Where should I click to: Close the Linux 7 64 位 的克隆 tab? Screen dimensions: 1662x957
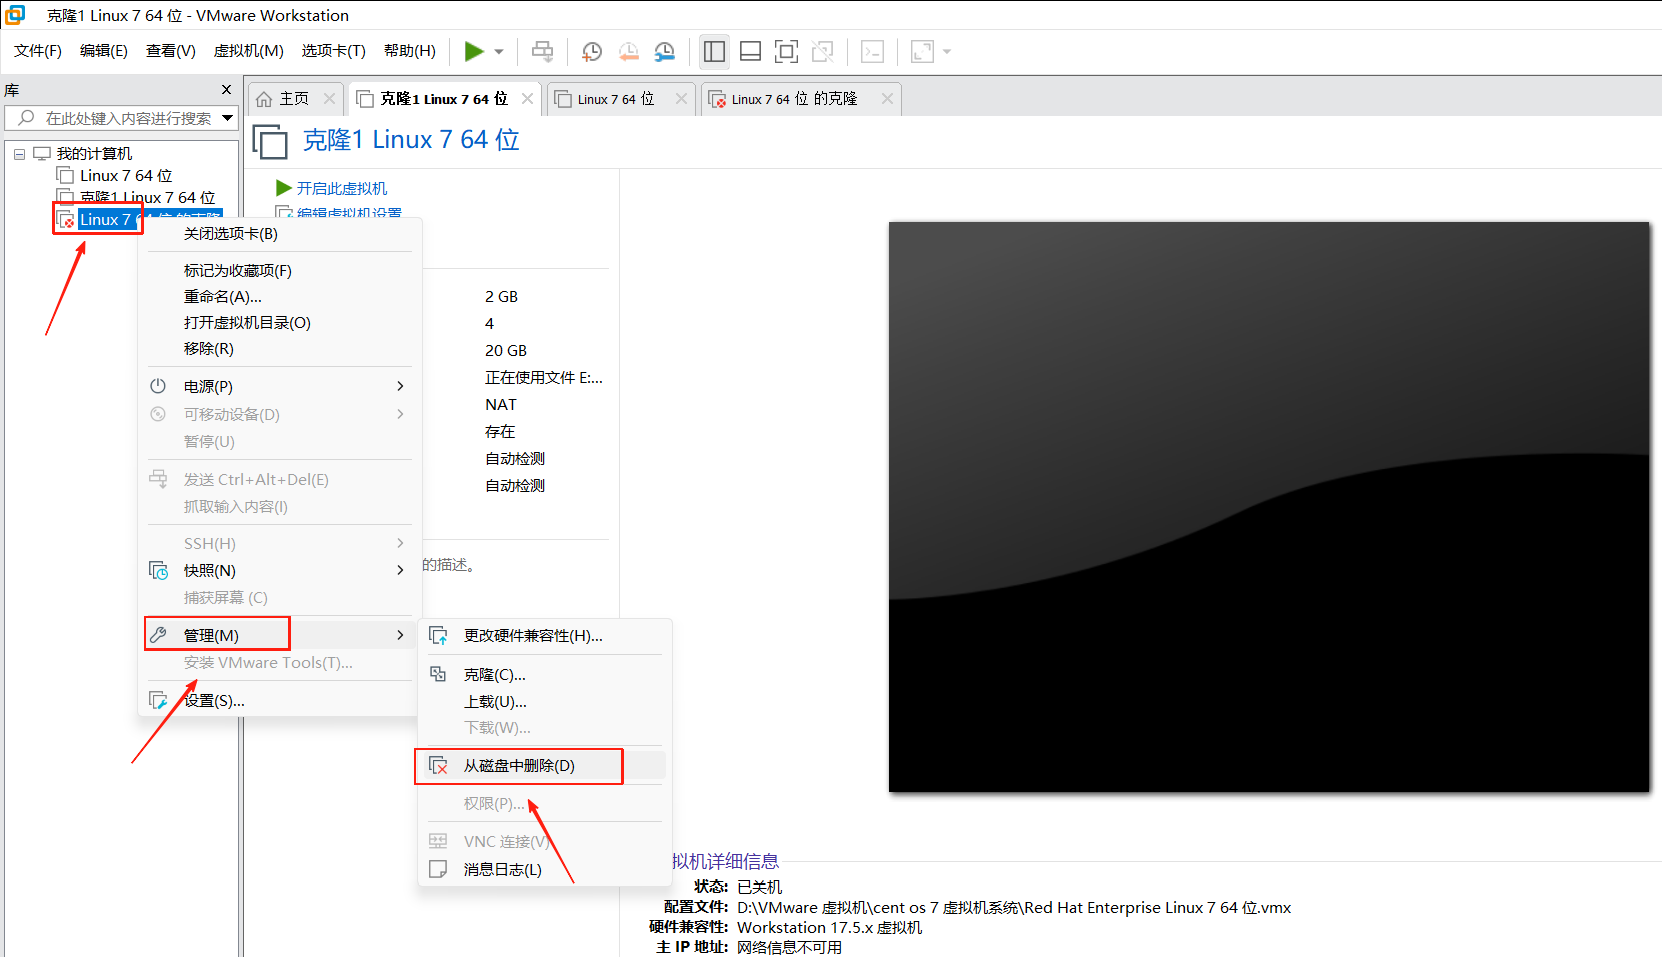pyautogui.click(x=887, y=99)
